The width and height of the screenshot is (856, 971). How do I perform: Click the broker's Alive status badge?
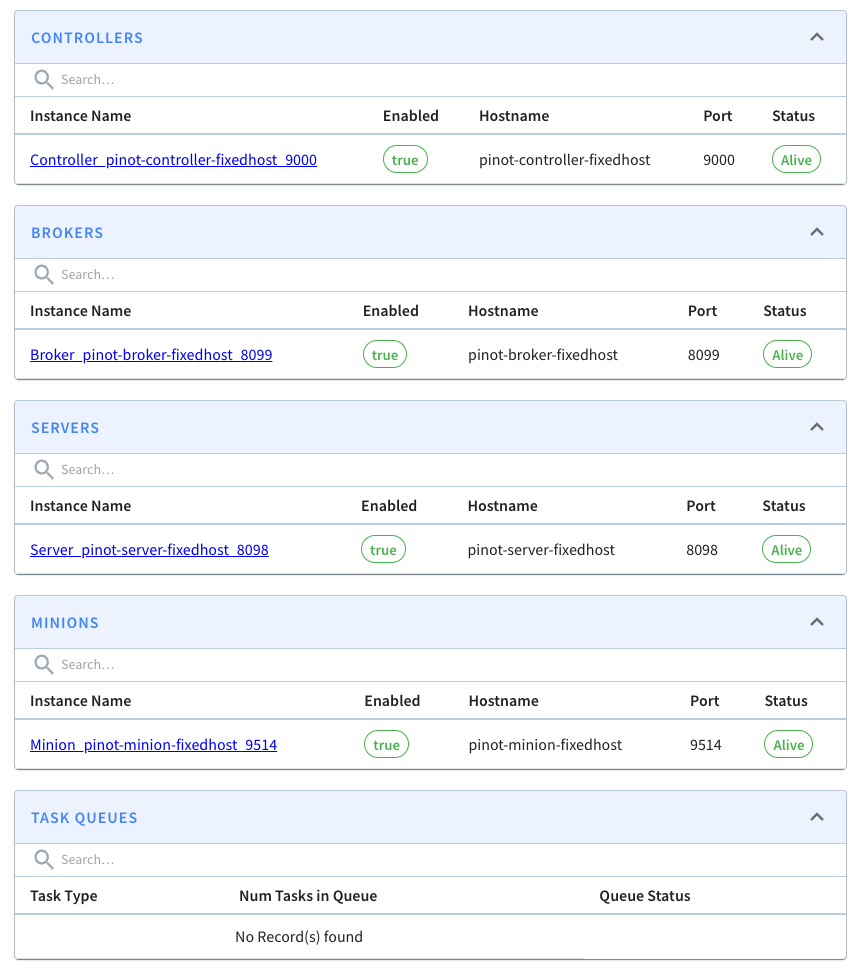(x=787, y=355)
